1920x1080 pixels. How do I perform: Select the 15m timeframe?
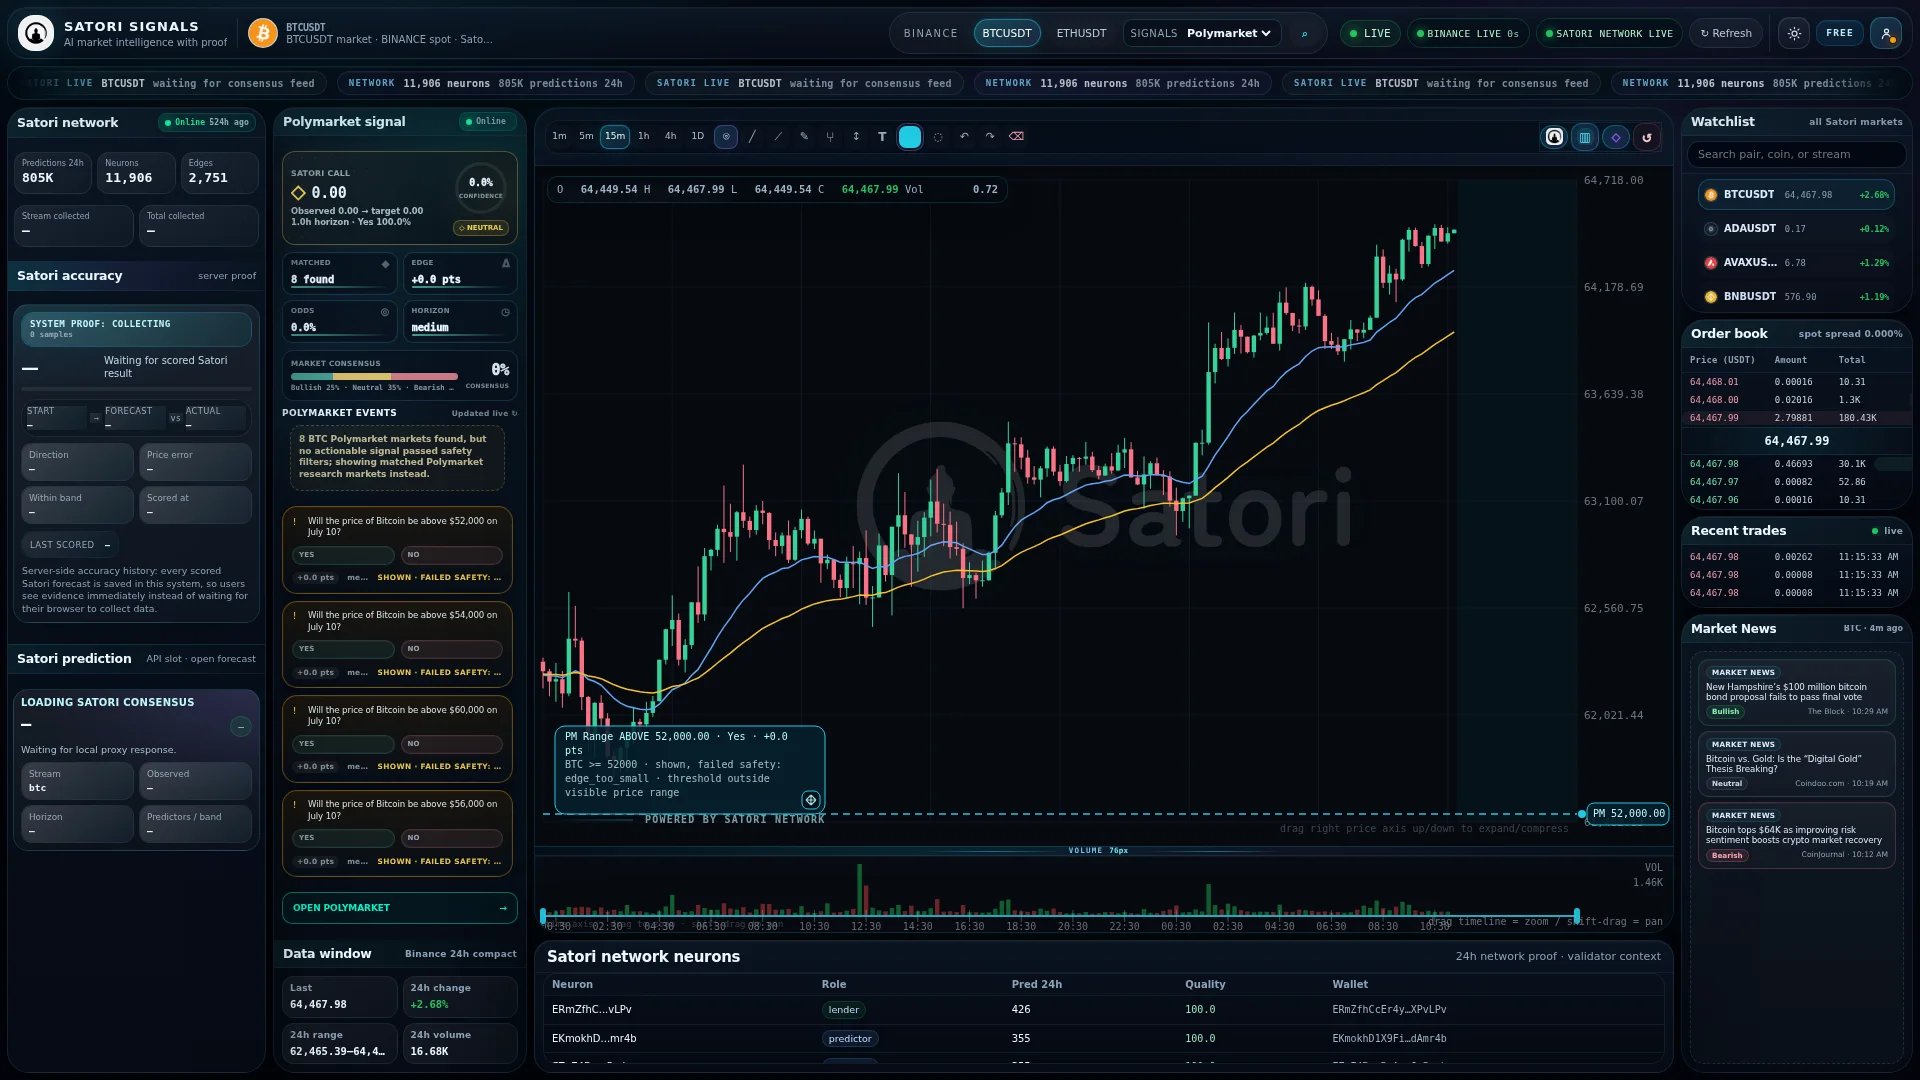[x=615, y=137]
